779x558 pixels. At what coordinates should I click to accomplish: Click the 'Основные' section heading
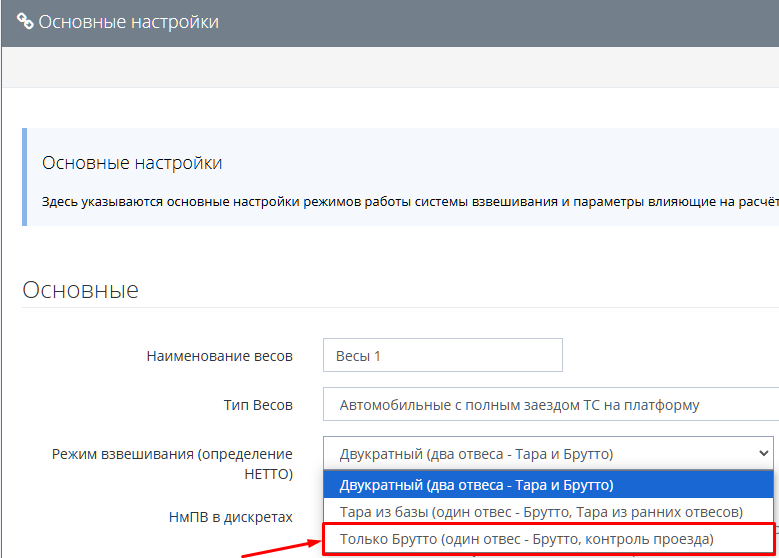[x=80, y=290]
